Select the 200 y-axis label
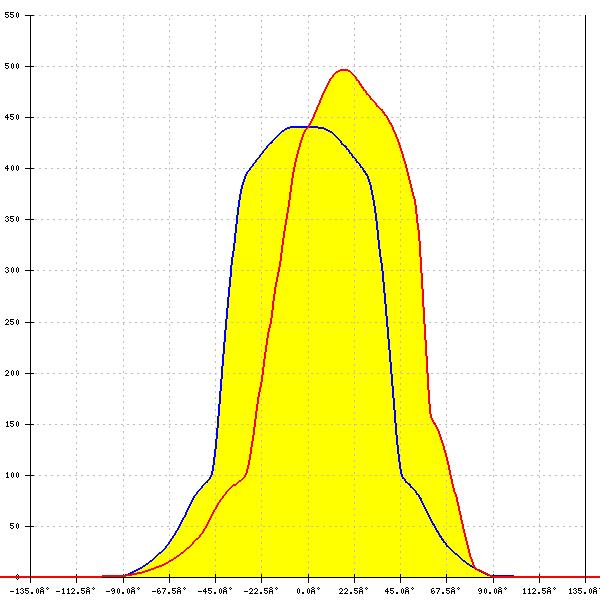 (12, 373)
